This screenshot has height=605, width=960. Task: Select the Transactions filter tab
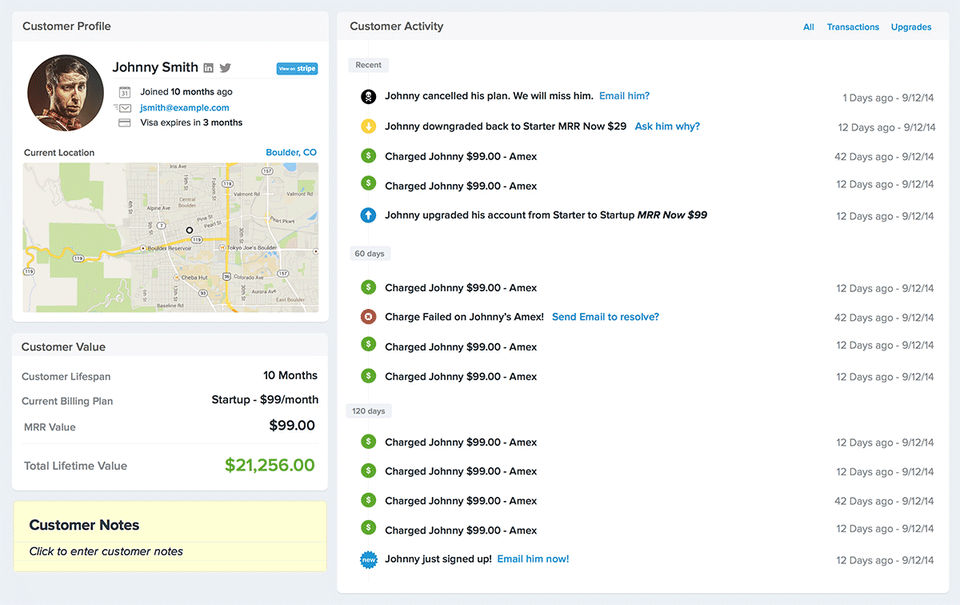coord(853,27)
